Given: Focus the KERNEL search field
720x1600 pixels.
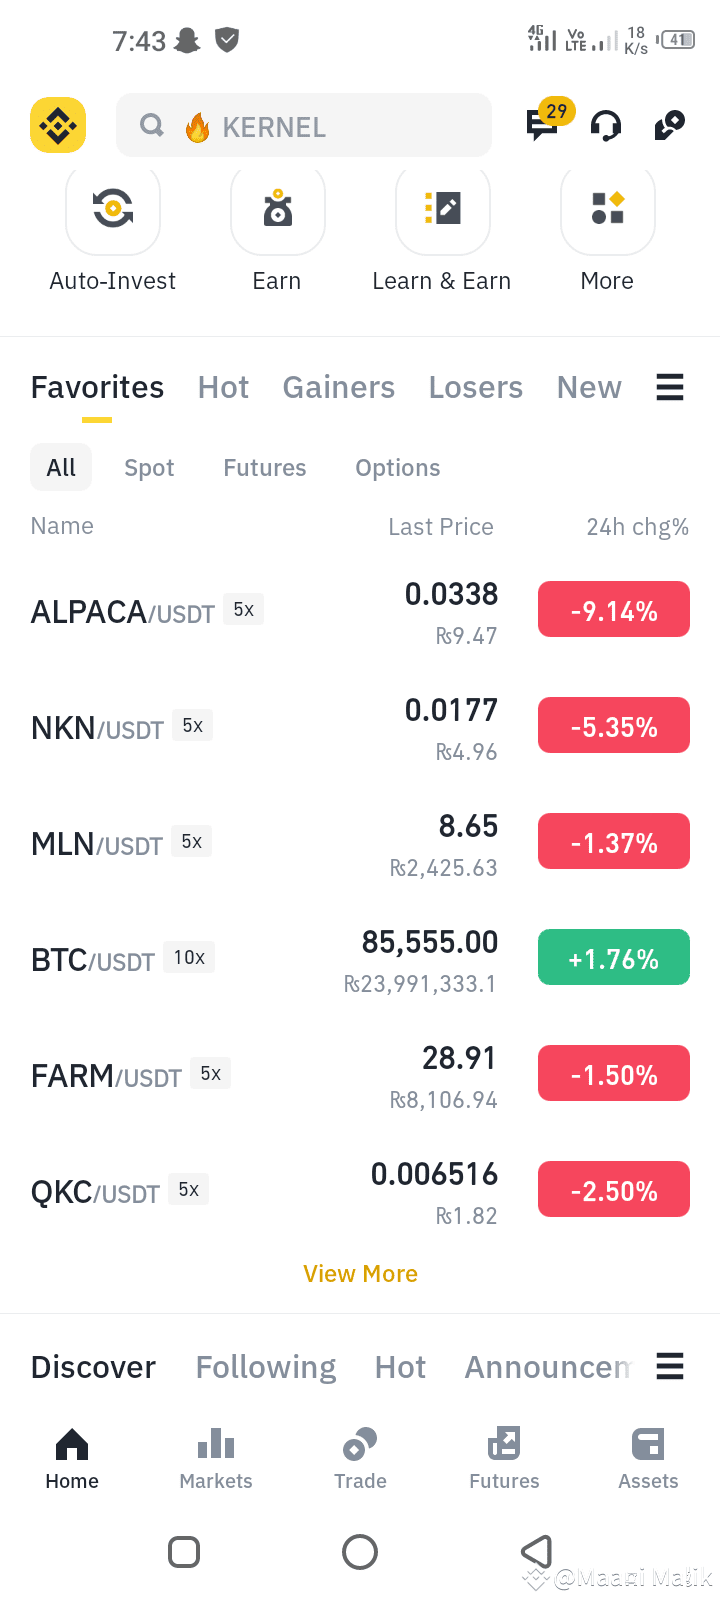Looking at the screenshot, I should coord(304,125).
